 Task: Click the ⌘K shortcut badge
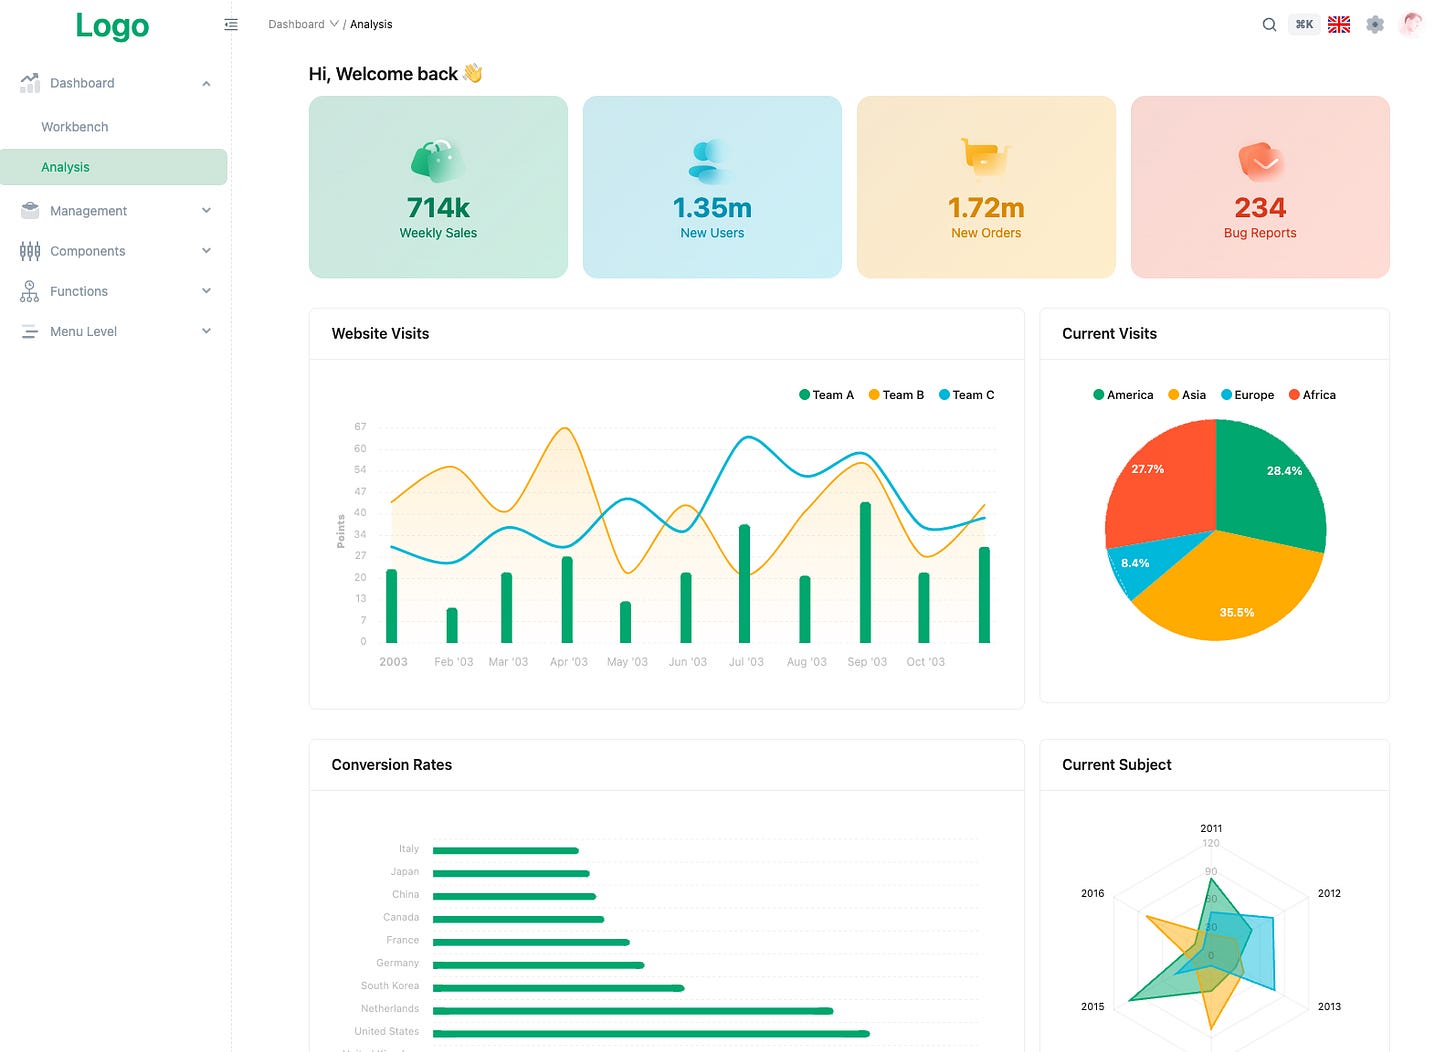[x=1304, y=24]
